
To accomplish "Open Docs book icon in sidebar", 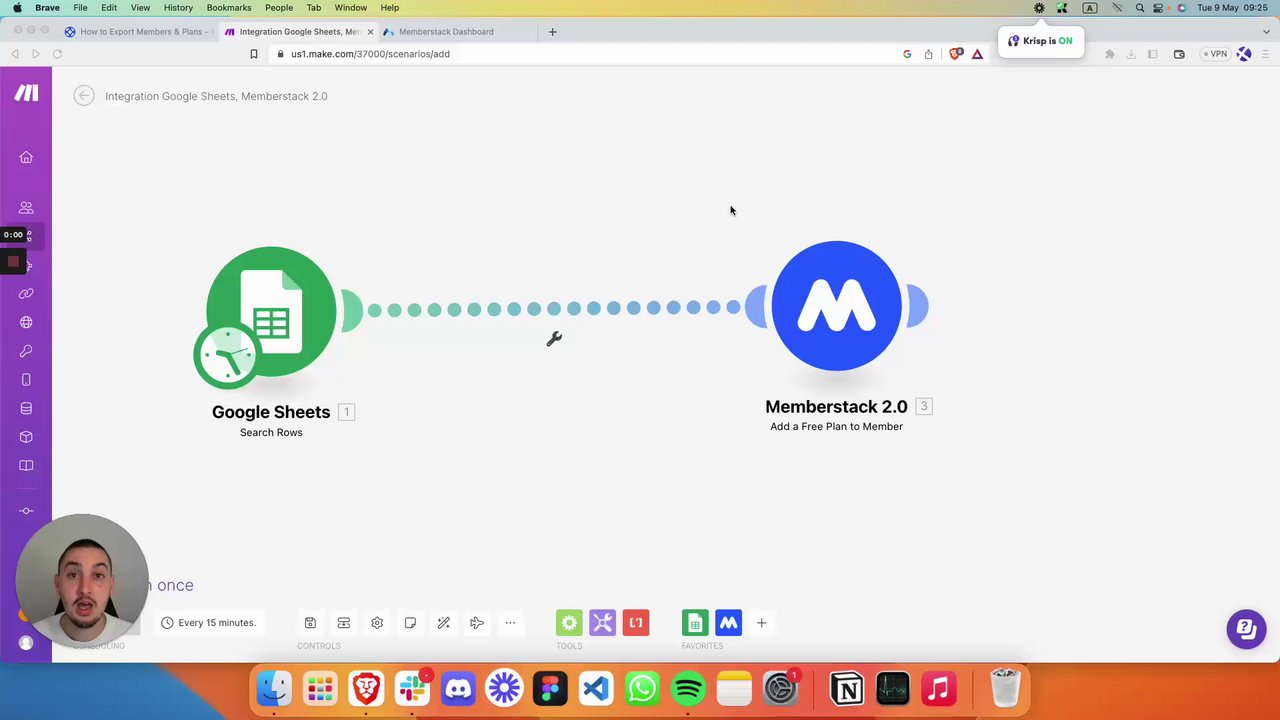I will tap(26, 466).
